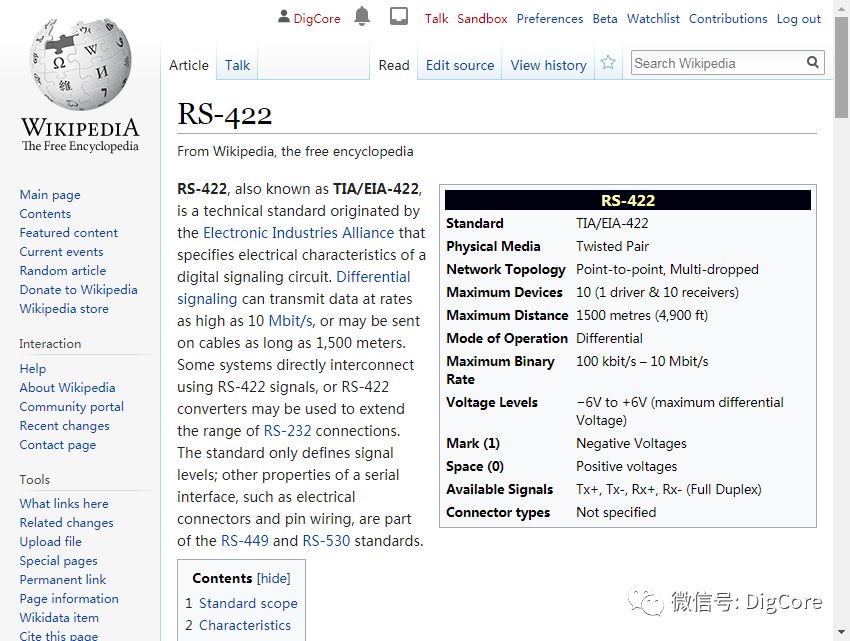Image resolution: width=850 pixels, height=641 pixels.
Task: Select the Edit source tab
Action: [460, 65]
